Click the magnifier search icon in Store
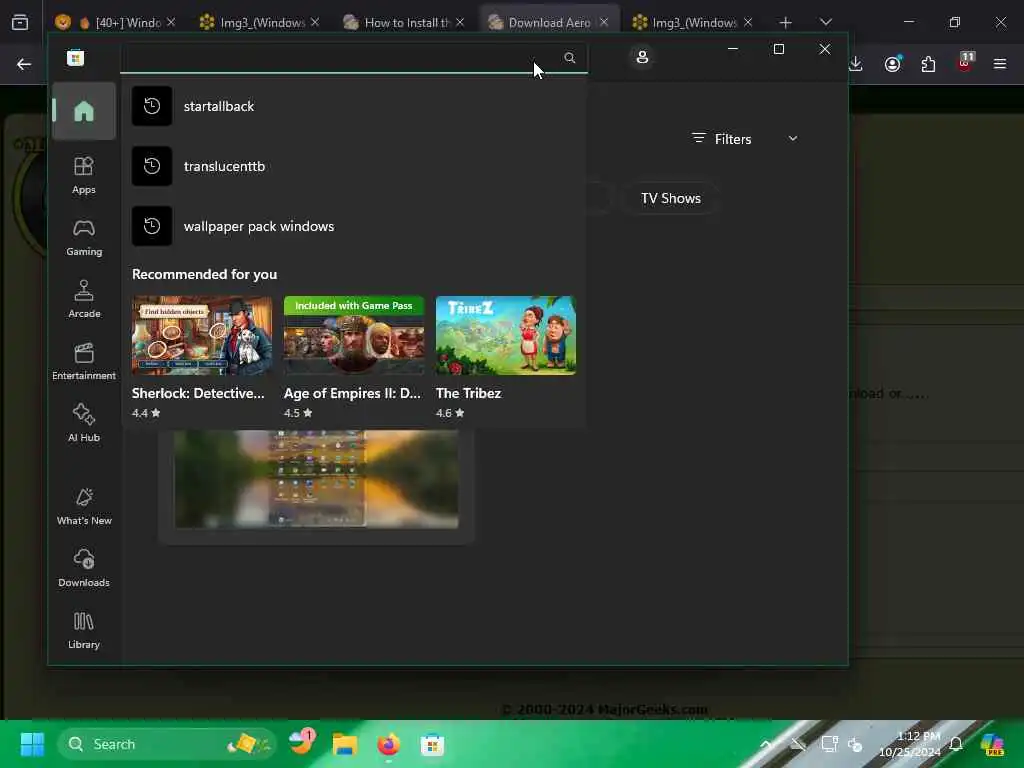 click(569, 57)
